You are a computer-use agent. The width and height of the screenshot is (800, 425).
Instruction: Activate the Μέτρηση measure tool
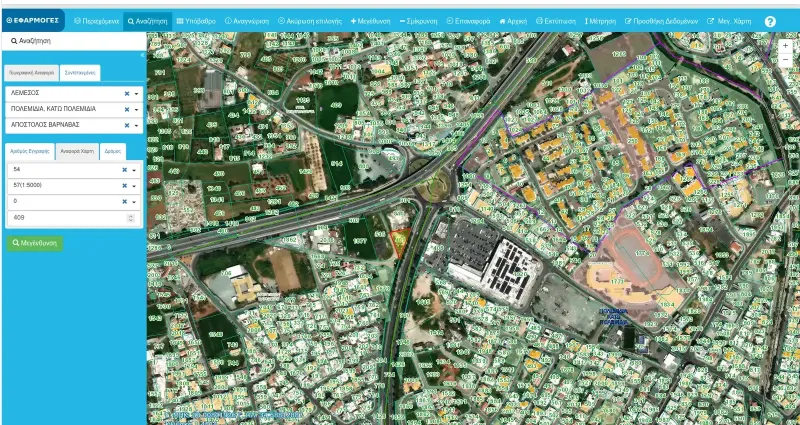coord(600,21)
